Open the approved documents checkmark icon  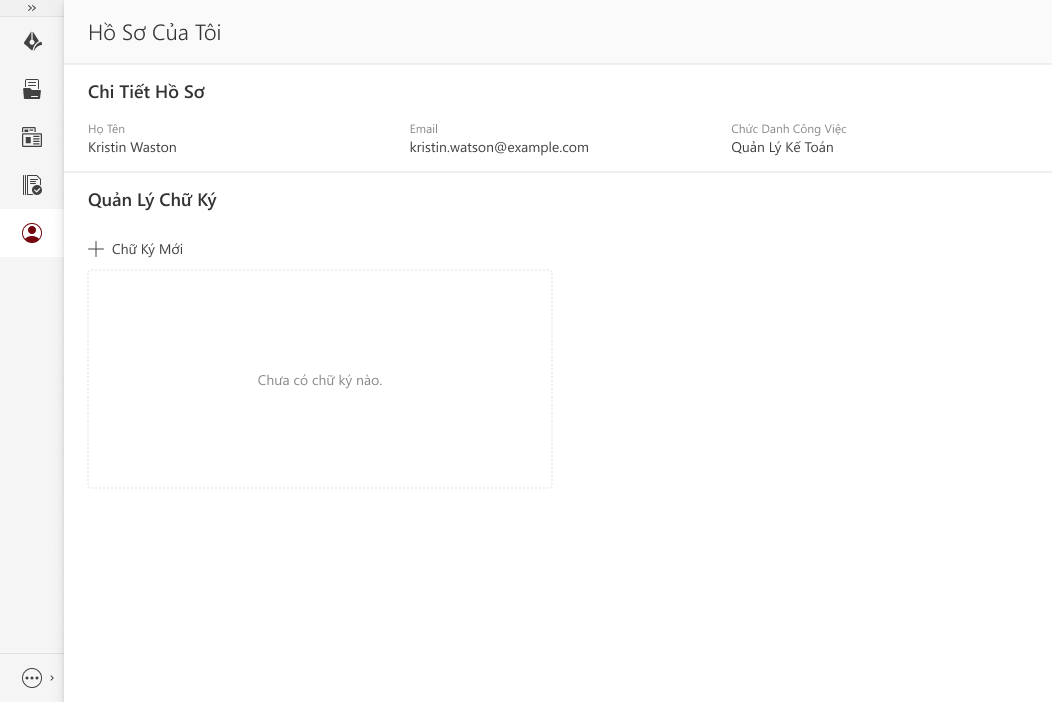pyautogui.click(x=32, y=185)
